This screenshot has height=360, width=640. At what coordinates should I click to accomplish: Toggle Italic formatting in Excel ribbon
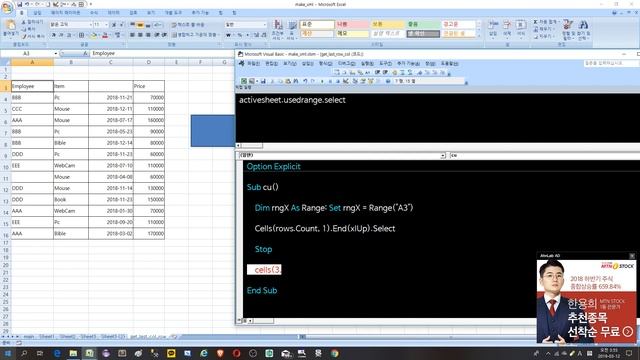tap(61, 36)
